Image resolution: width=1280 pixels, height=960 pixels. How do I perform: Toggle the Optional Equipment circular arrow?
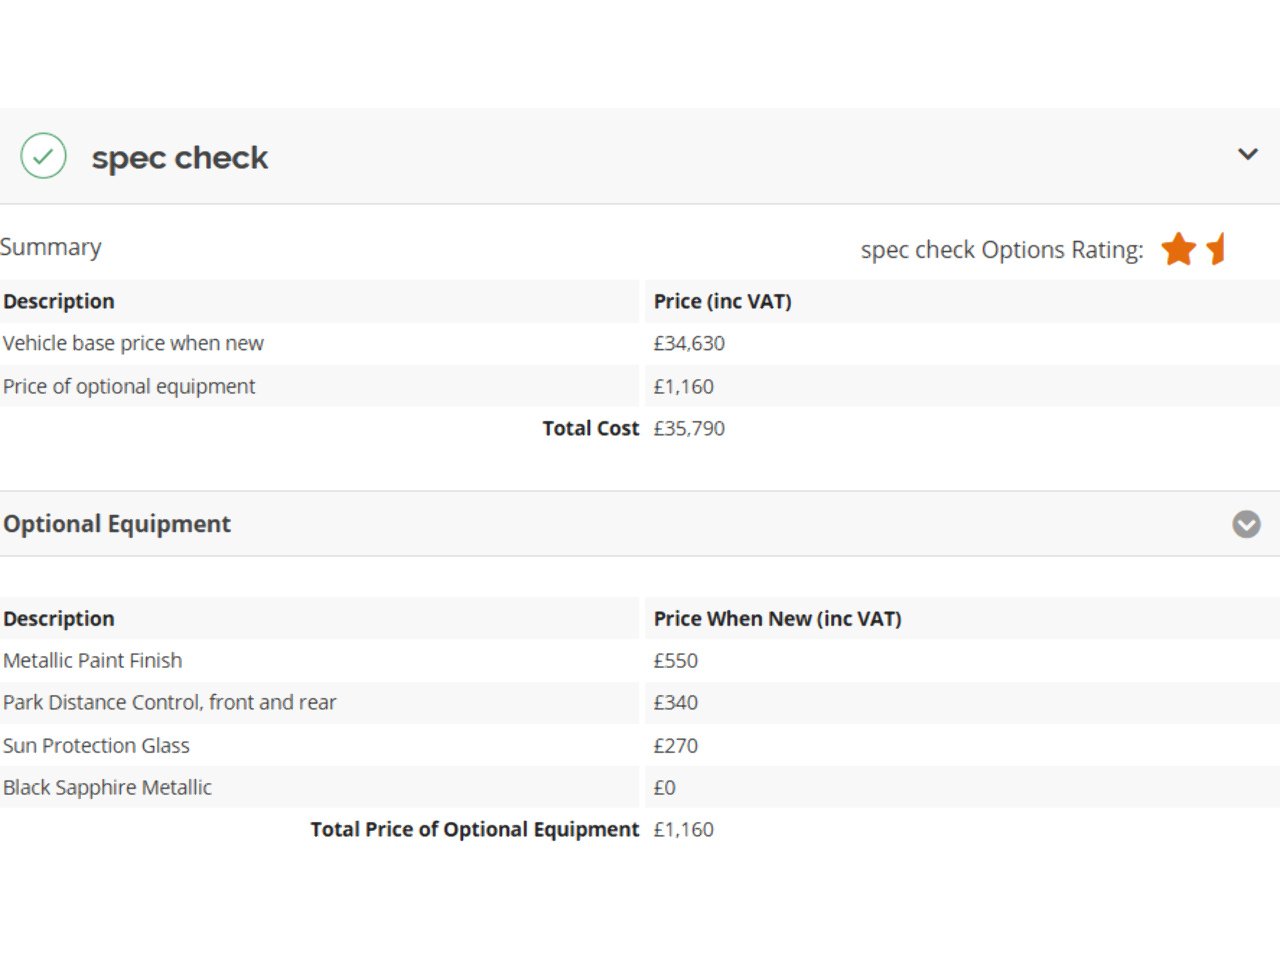coord(1246,524)
